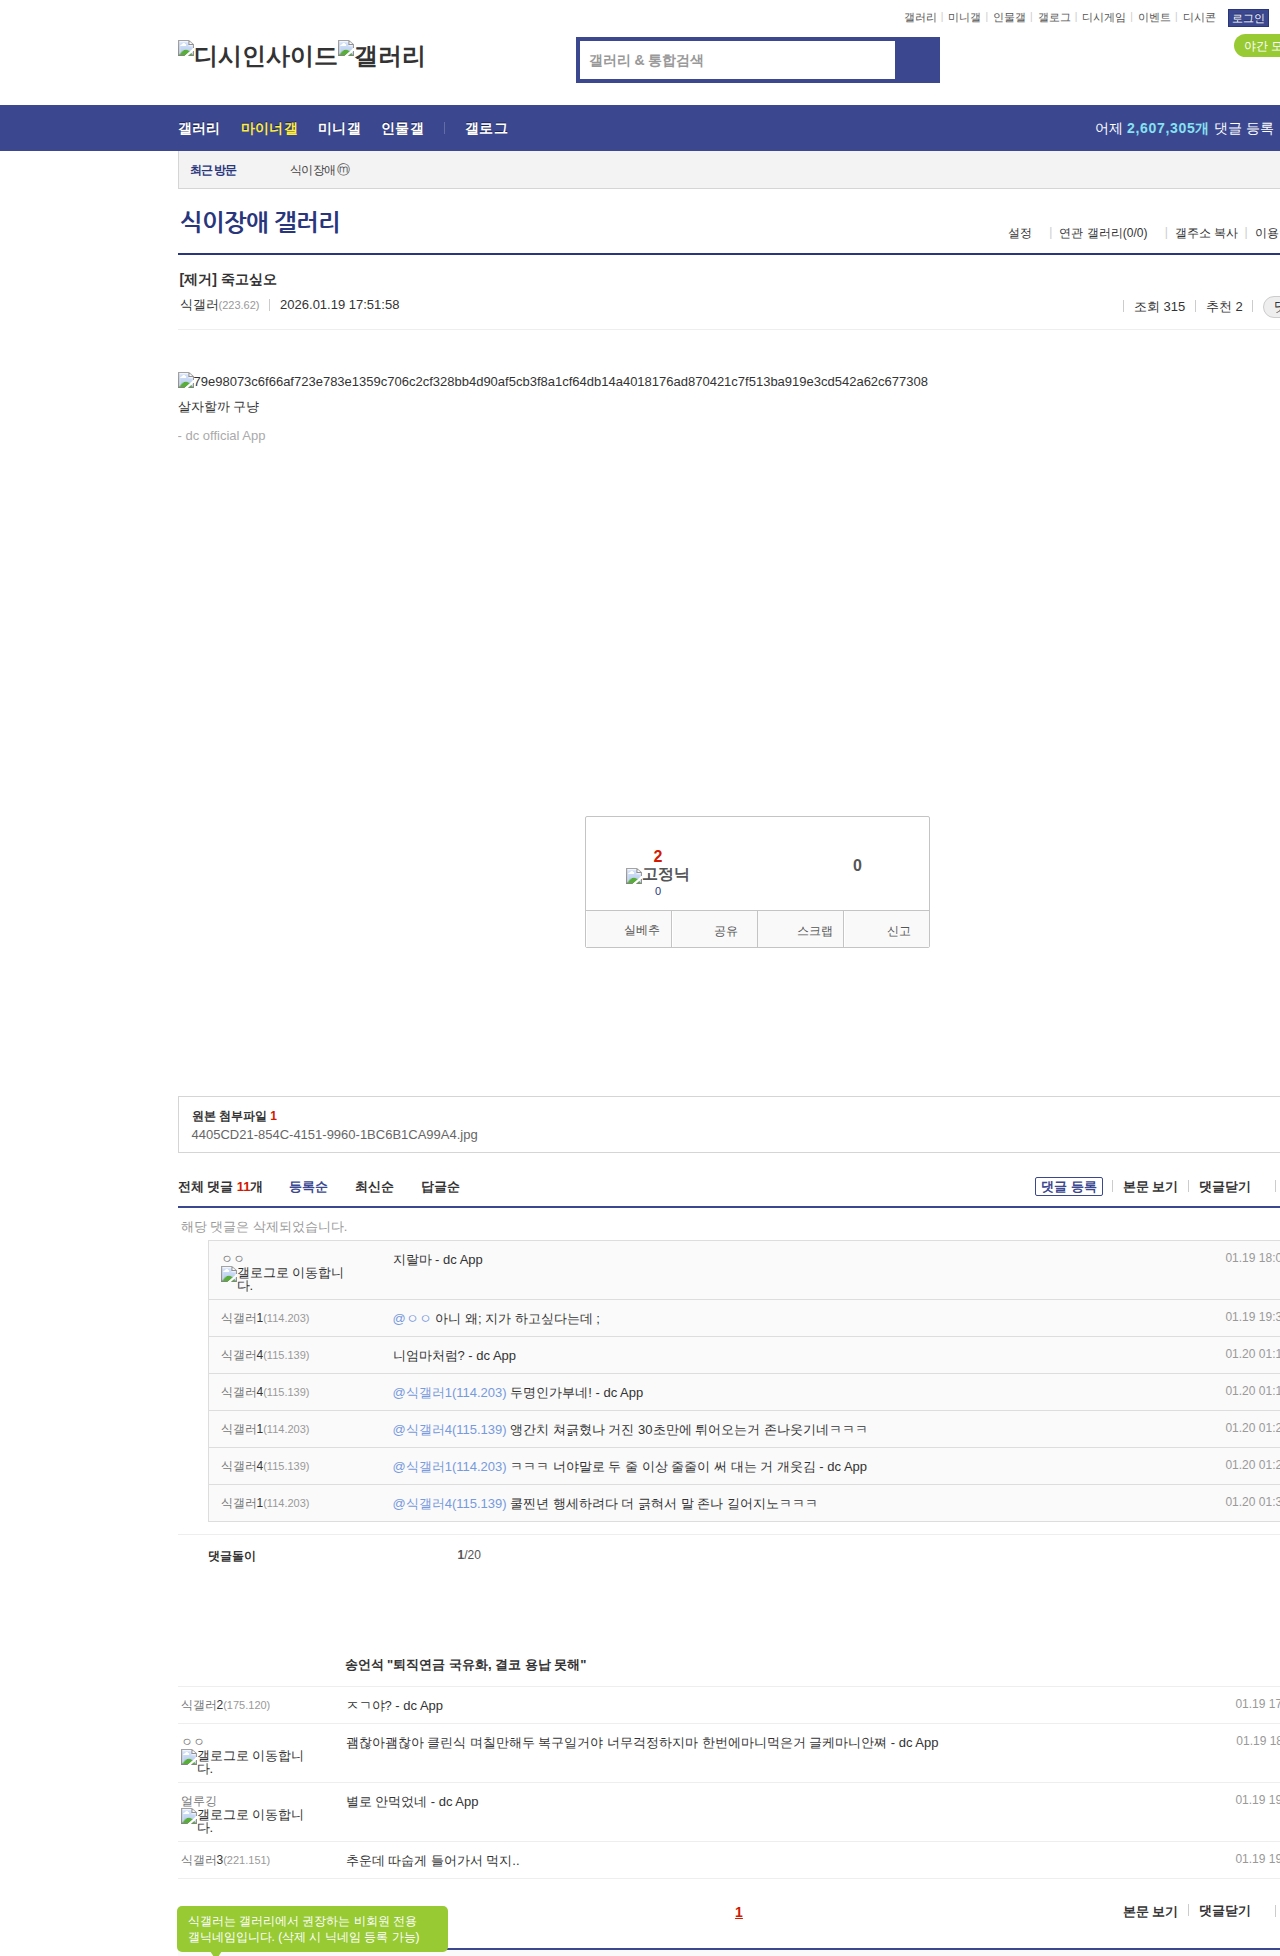This screenshot has width=1280, height=1956.
Task: Click the 갤러리 logo image beside 디시인사이드
Action: click(x=381, y=55)
